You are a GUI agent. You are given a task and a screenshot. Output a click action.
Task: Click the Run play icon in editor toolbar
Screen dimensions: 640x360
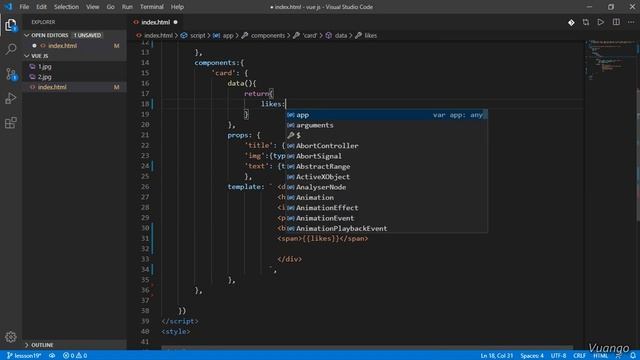[x=600, y=22]
